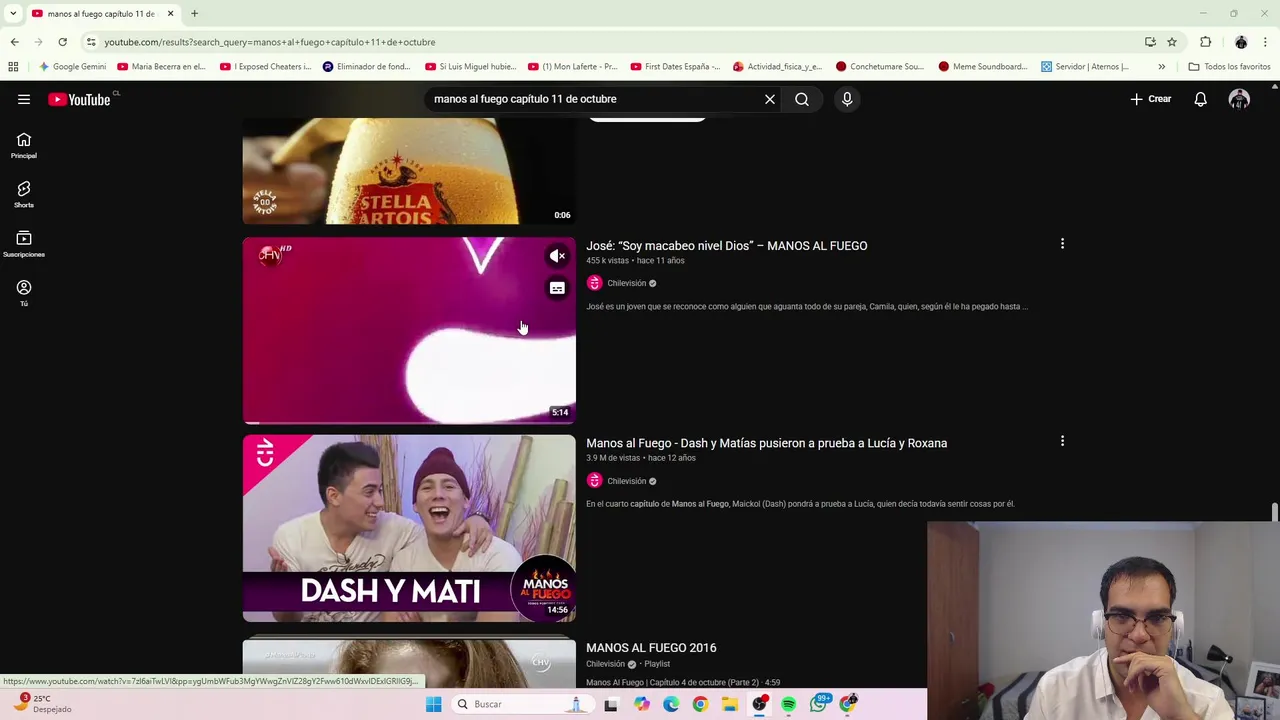Screen dimensions: 1280x720
Task: Open the Chilevisión channel under the Dash y Matías video
Action: click(x=627, y=481)
